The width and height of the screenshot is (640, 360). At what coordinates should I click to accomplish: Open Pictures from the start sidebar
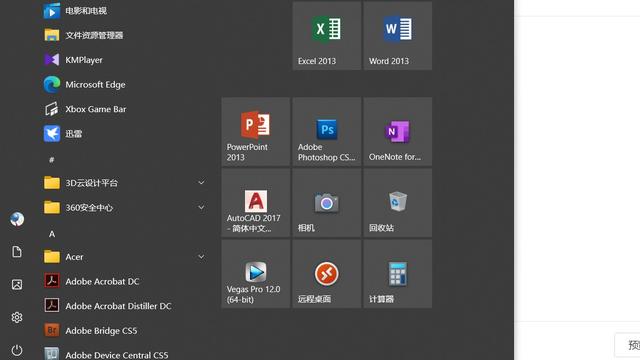tap(17, 284)
